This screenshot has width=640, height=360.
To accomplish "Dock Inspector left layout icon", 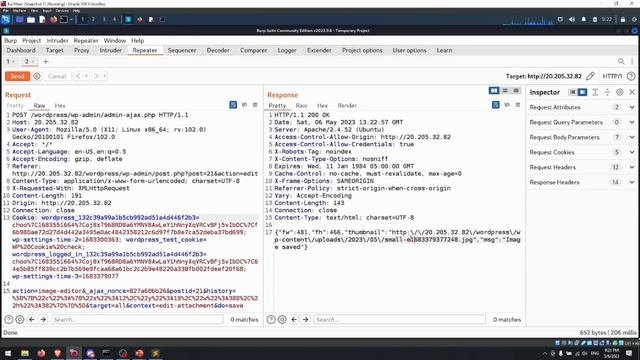I will [572, 92].
